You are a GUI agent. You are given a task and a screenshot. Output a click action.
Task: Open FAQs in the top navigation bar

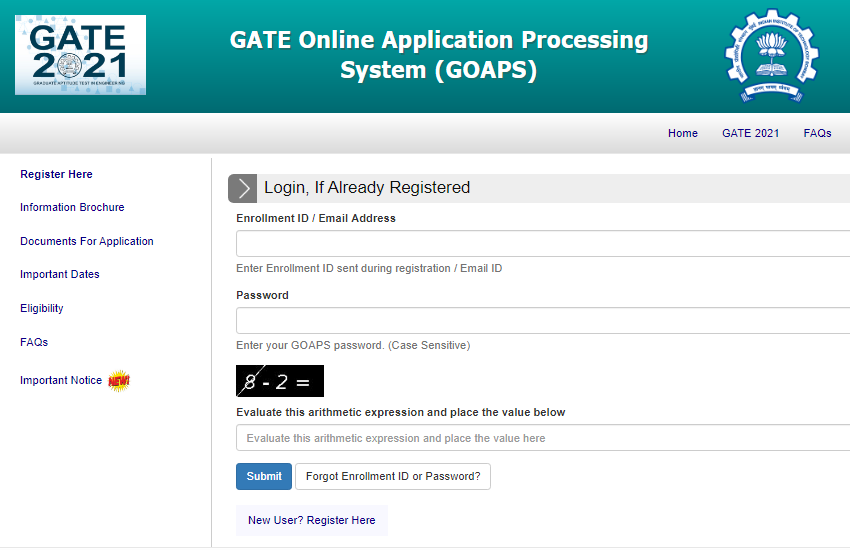[x=817, y=133]
